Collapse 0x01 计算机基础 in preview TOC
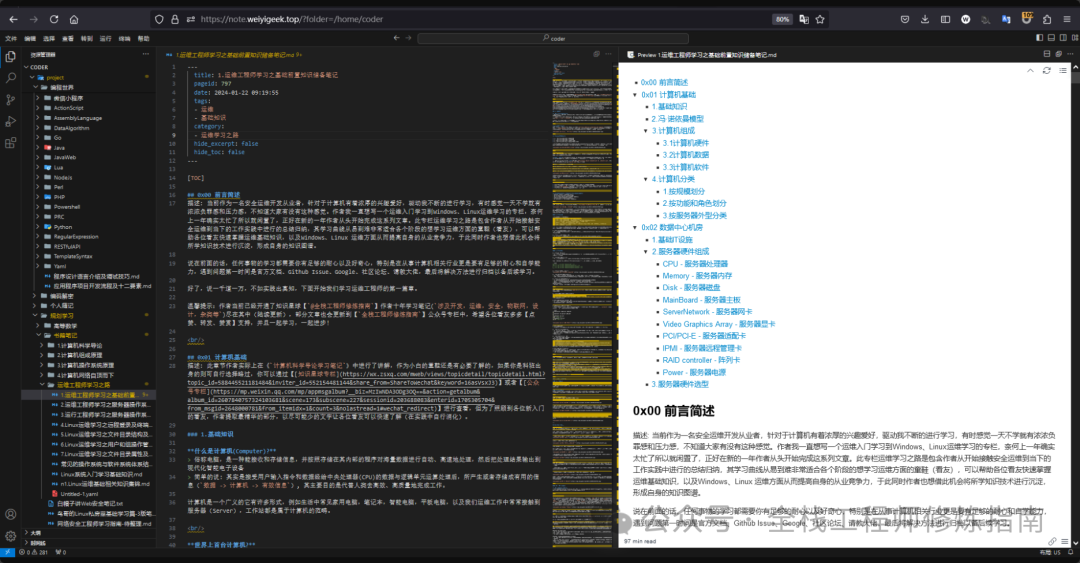Viewport: 1080px width, 563px height. [635, 94]
